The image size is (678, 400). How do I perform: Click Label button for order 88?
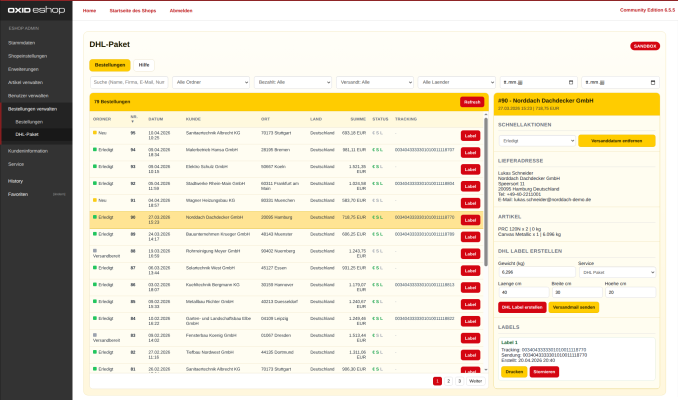[470, 254]
